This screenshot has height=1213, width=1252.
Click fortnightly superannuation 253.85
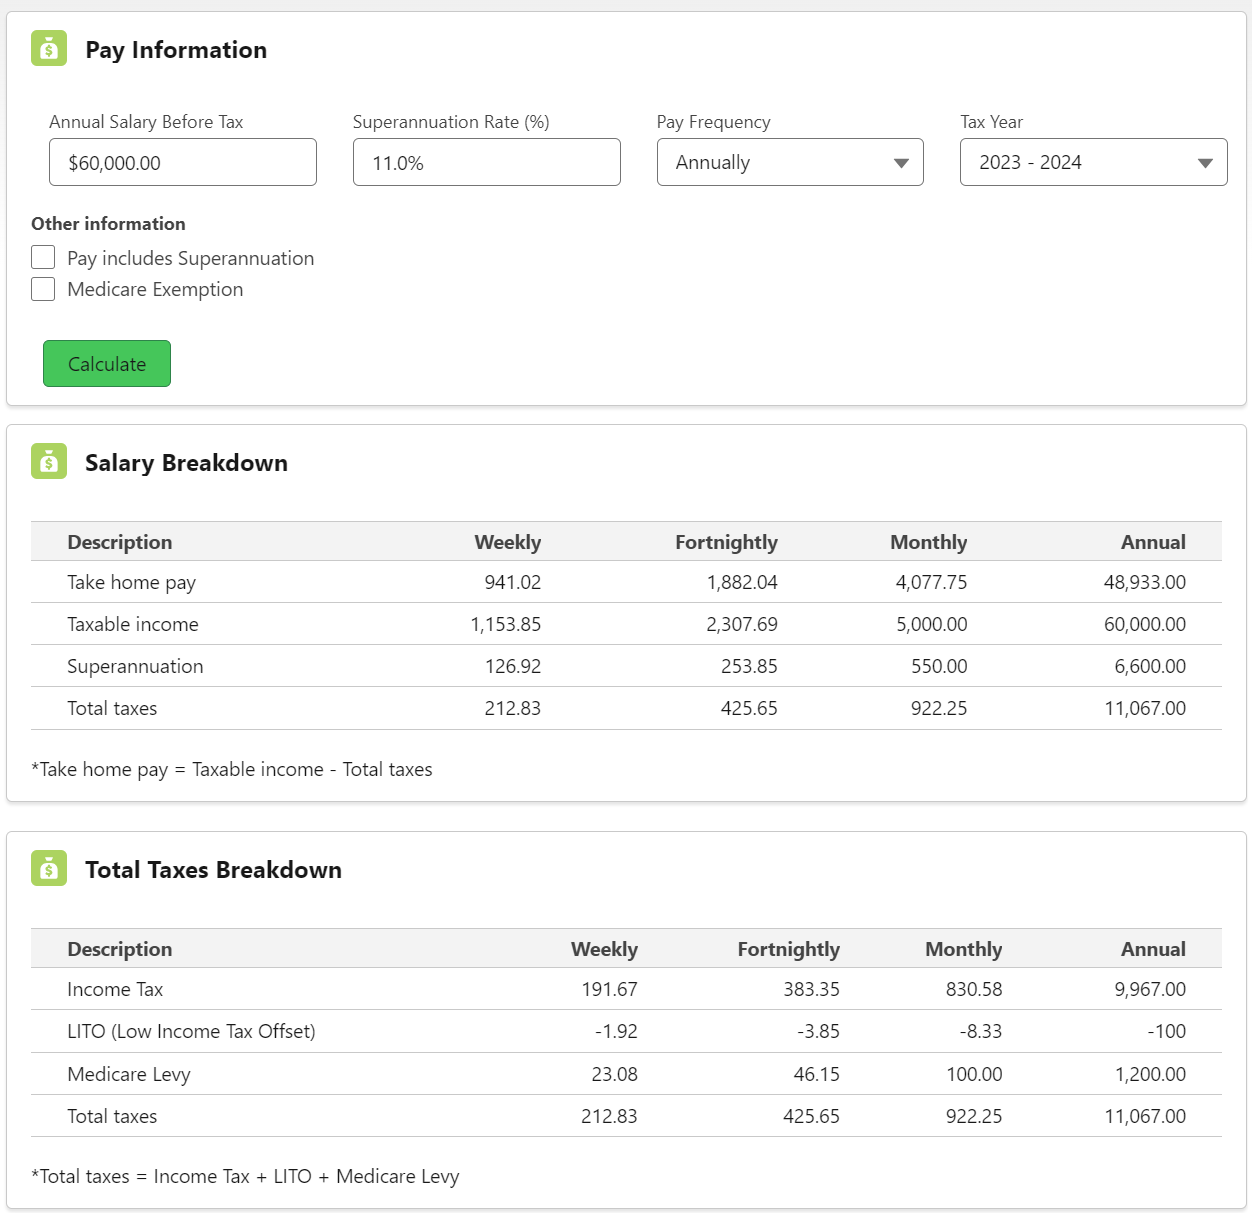click(749, 666)
